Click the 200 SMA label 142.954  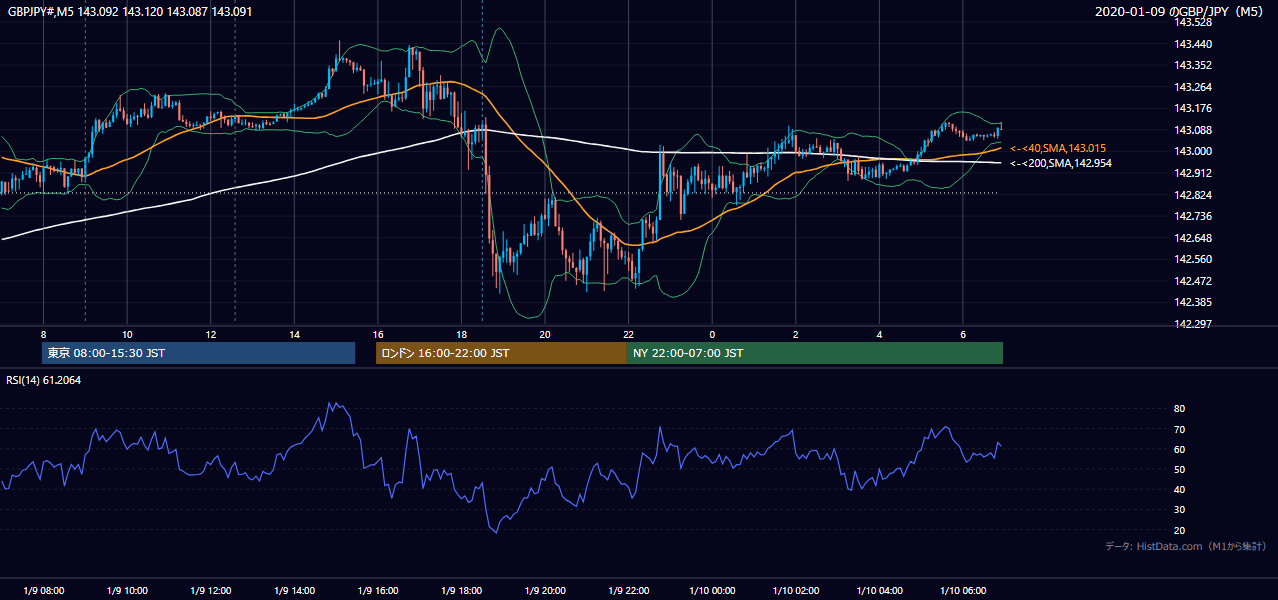pyautogui.click(x=1061, y=163)
